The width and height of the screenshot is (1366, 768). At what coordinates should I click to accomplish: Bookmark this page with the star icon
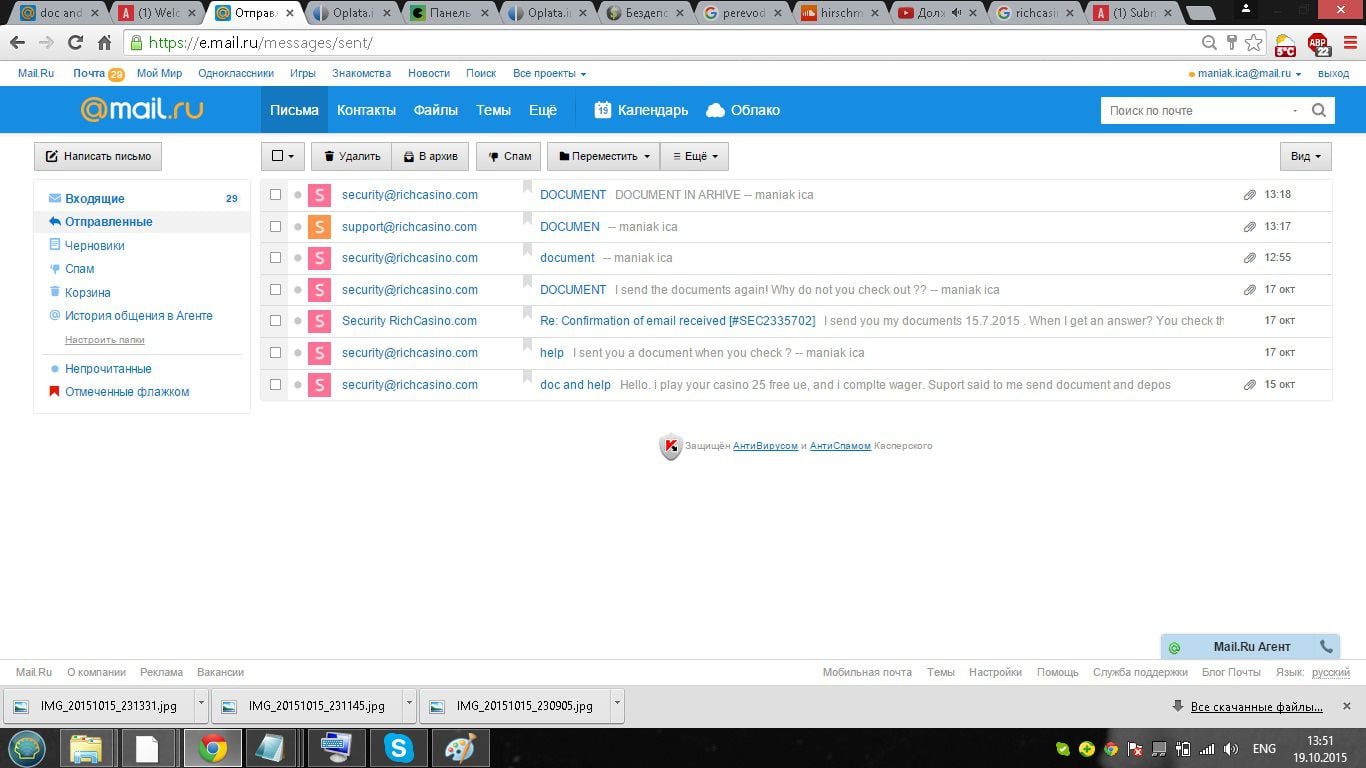point(1254,43)
